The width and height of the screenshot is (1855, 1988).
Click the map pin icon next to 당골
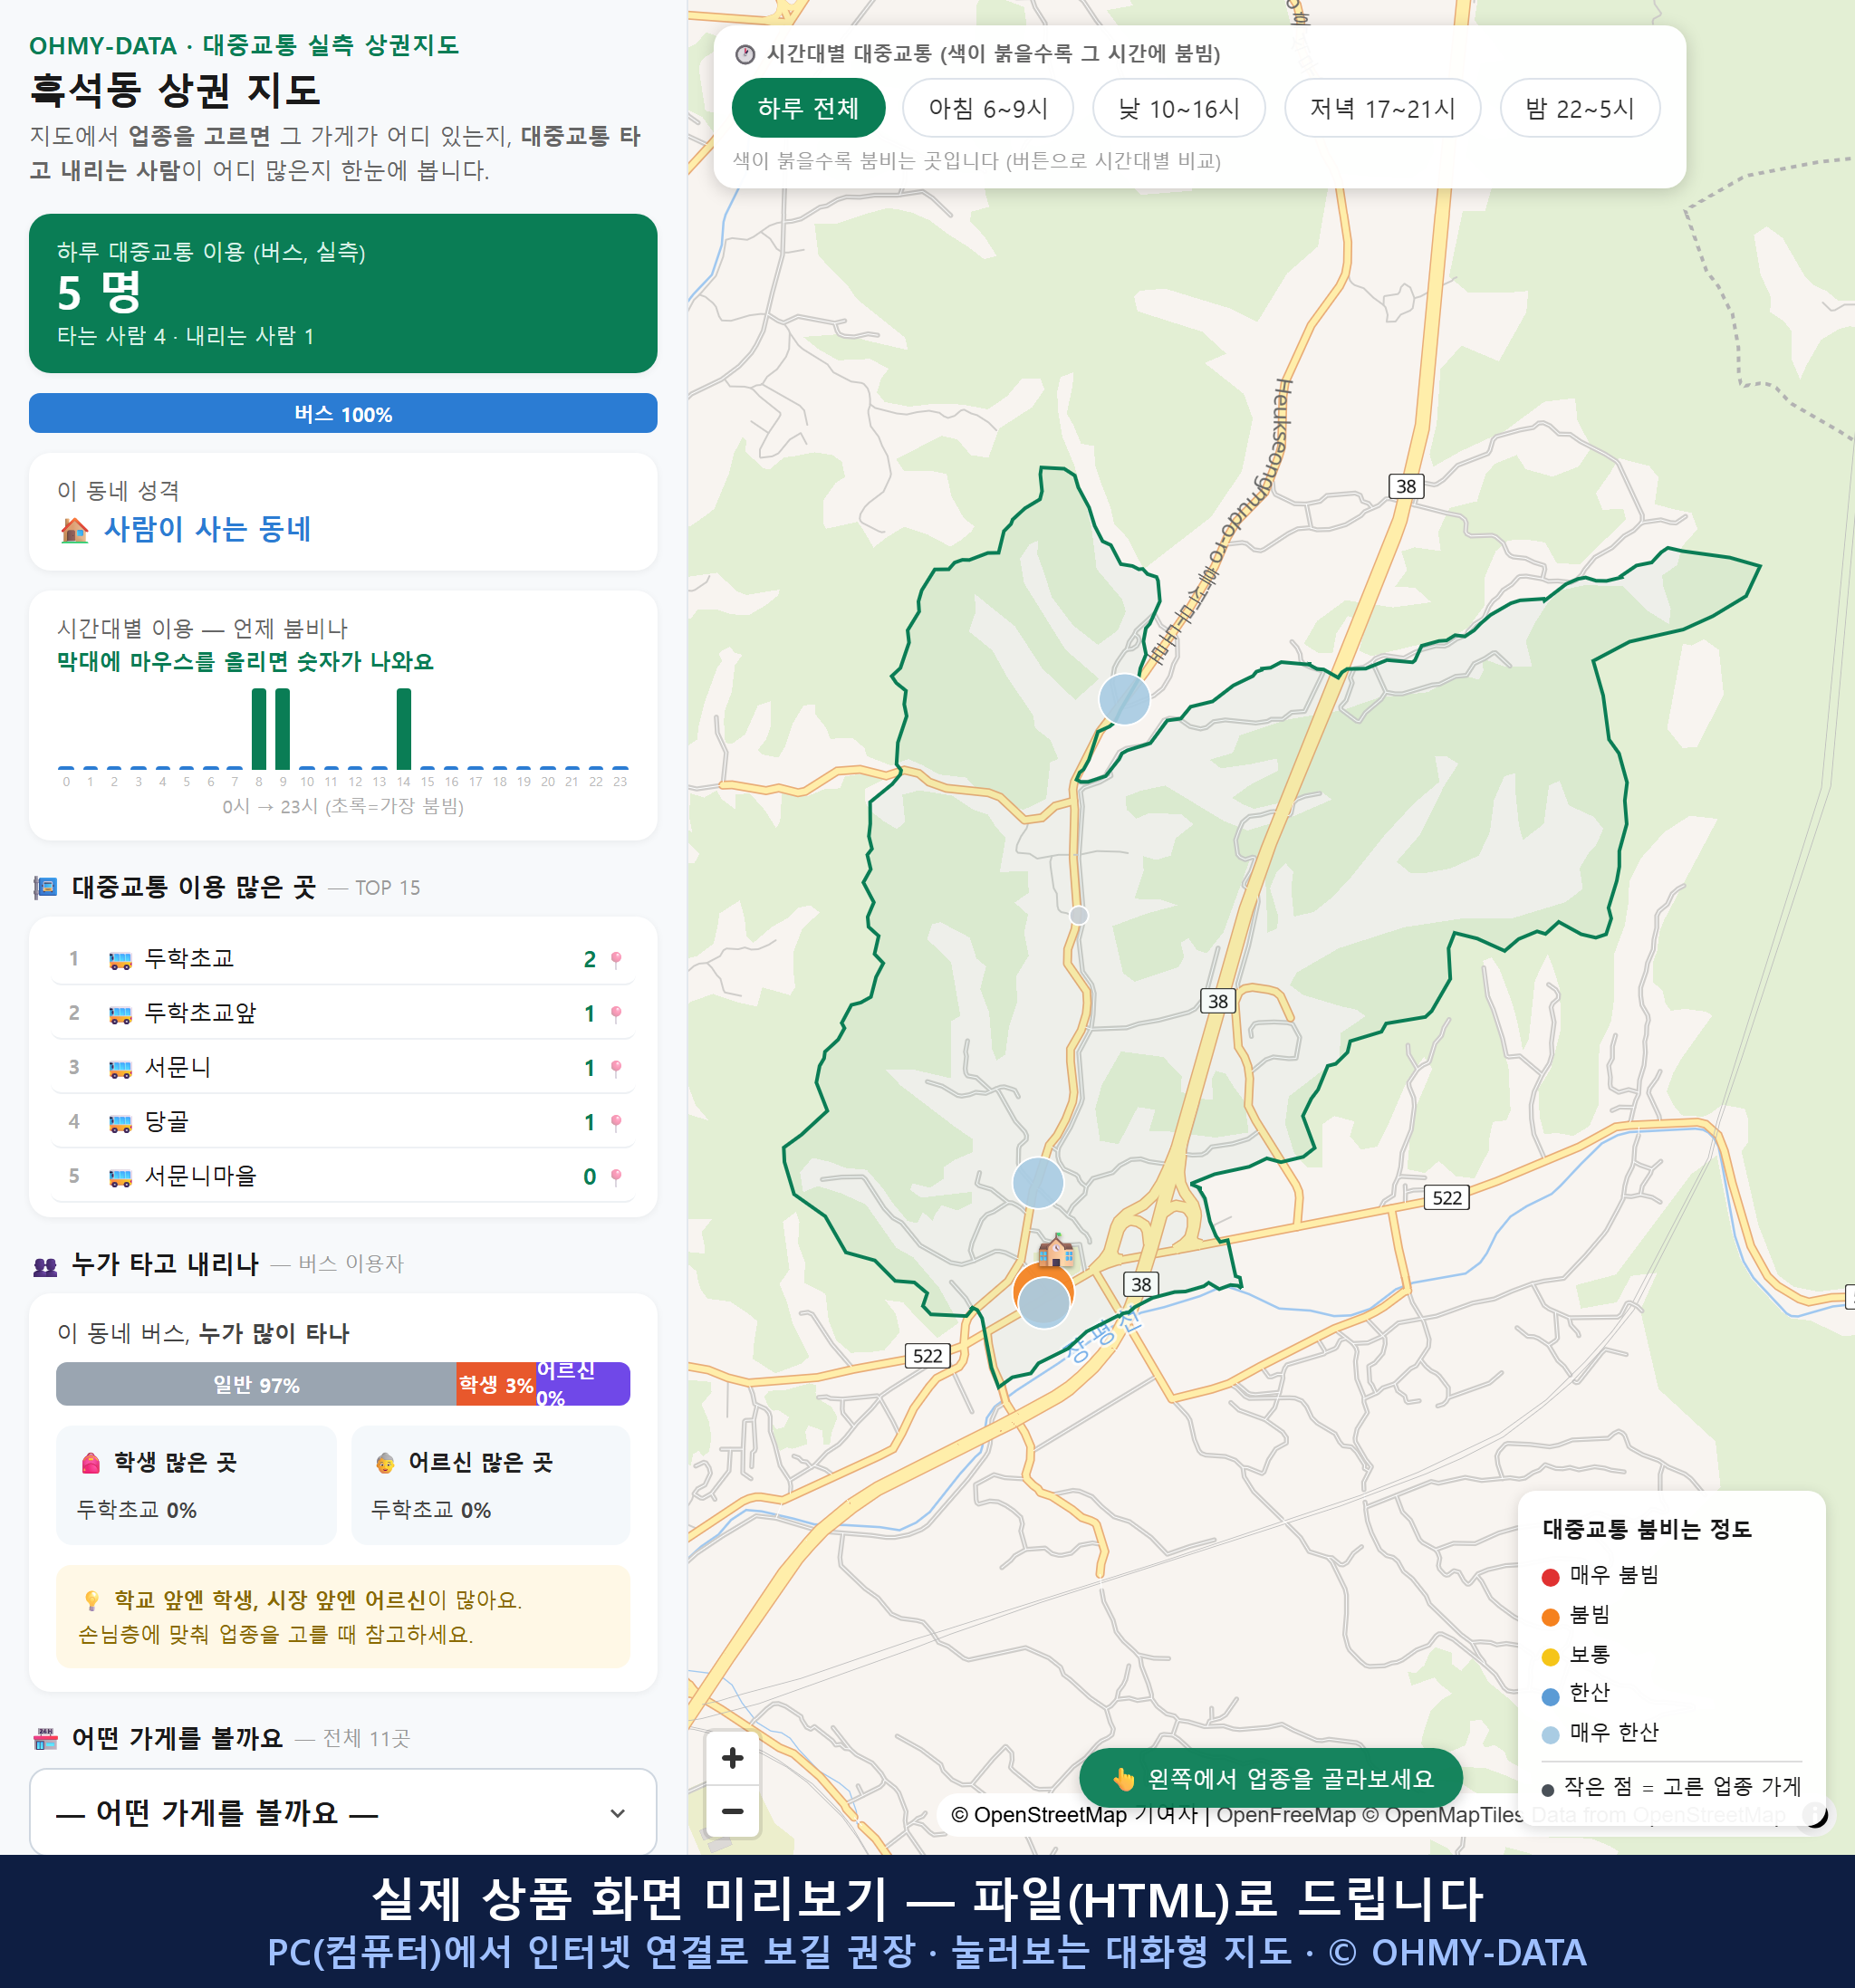pyautogui.click(x=616, y=1123)
